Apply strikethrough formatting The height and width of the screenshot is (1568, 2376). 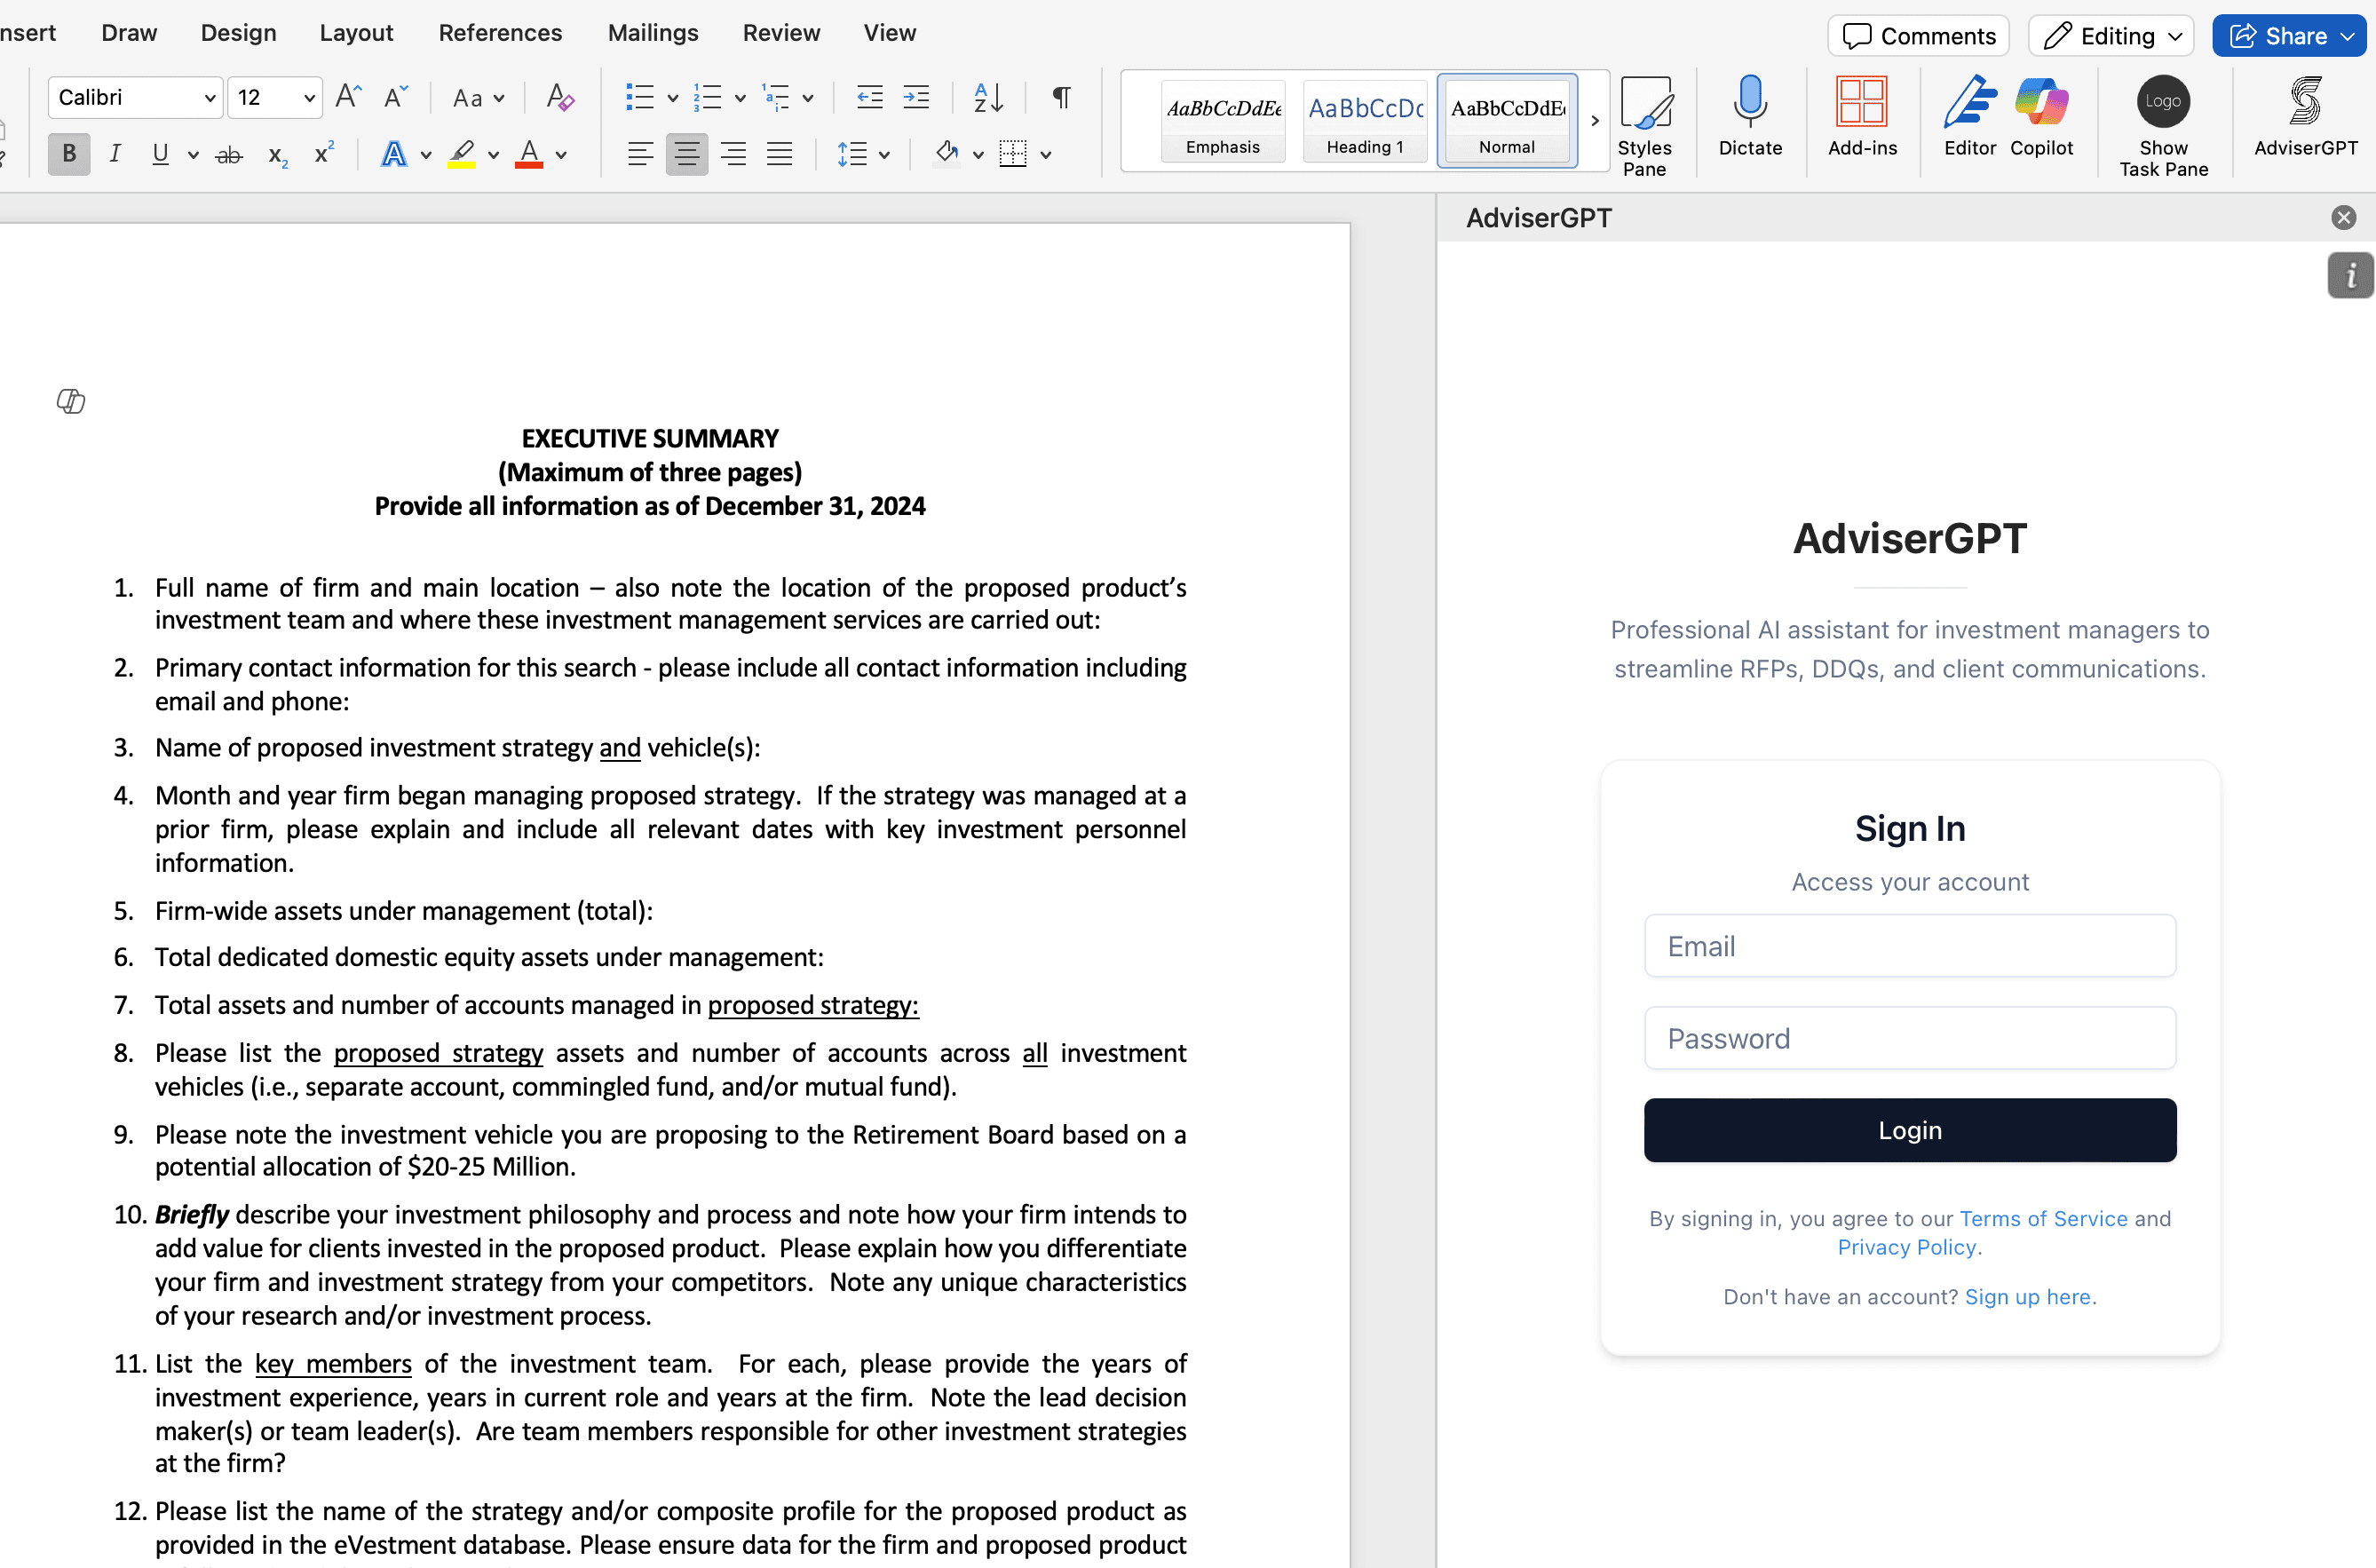pyautogui.click(x=229, y=155)
